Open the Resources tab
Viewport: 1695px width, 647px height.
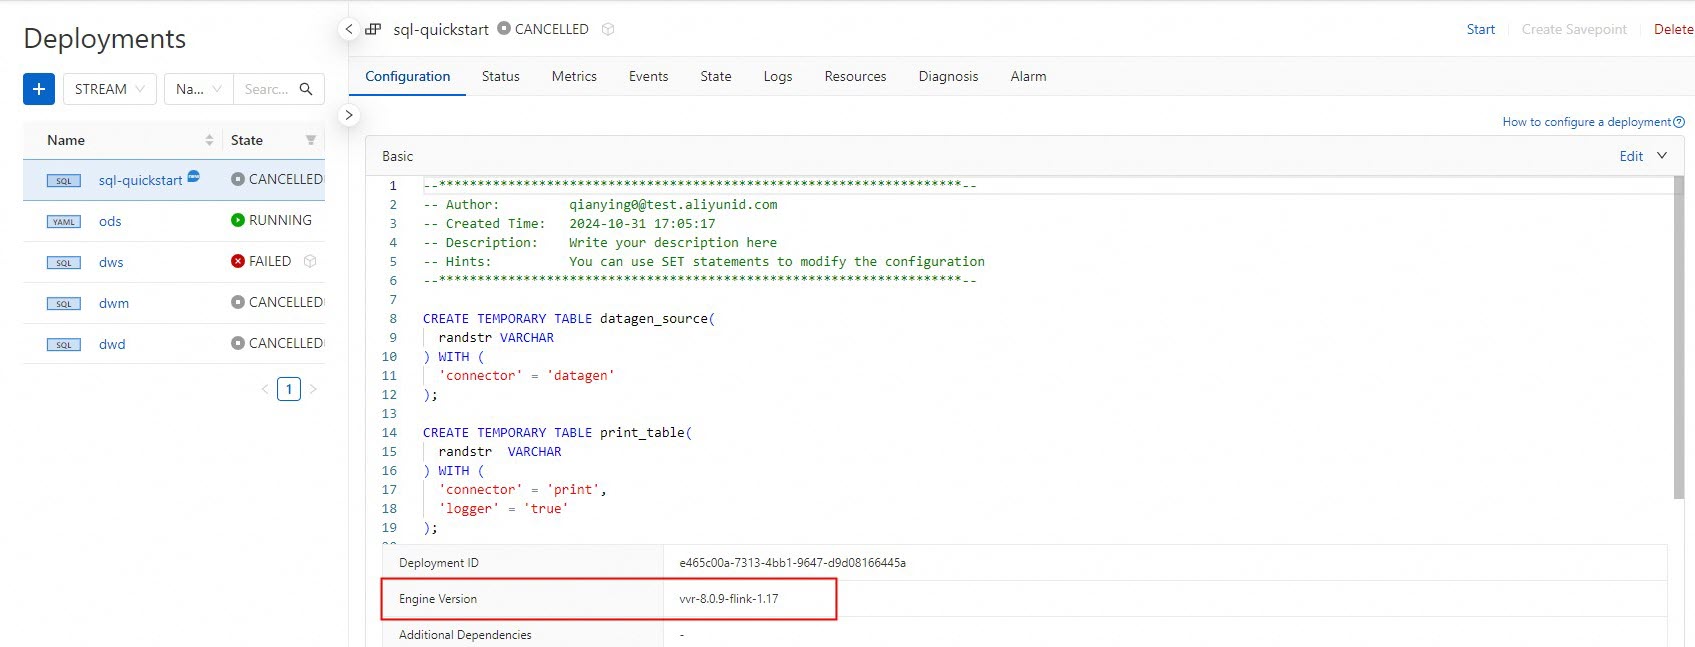[856, 76]
